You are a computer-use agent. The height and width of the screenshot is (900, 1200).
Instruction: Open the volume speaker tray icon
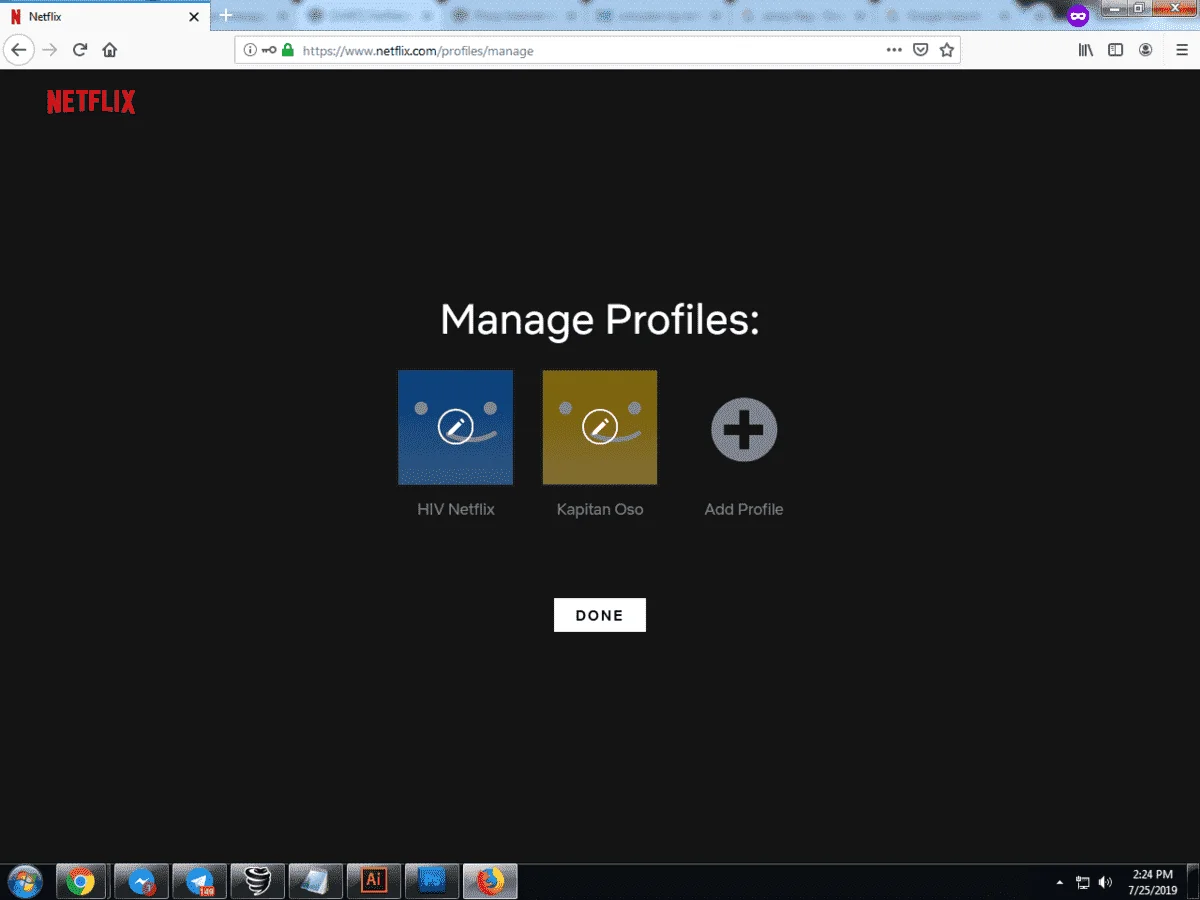click(1106, 882)
